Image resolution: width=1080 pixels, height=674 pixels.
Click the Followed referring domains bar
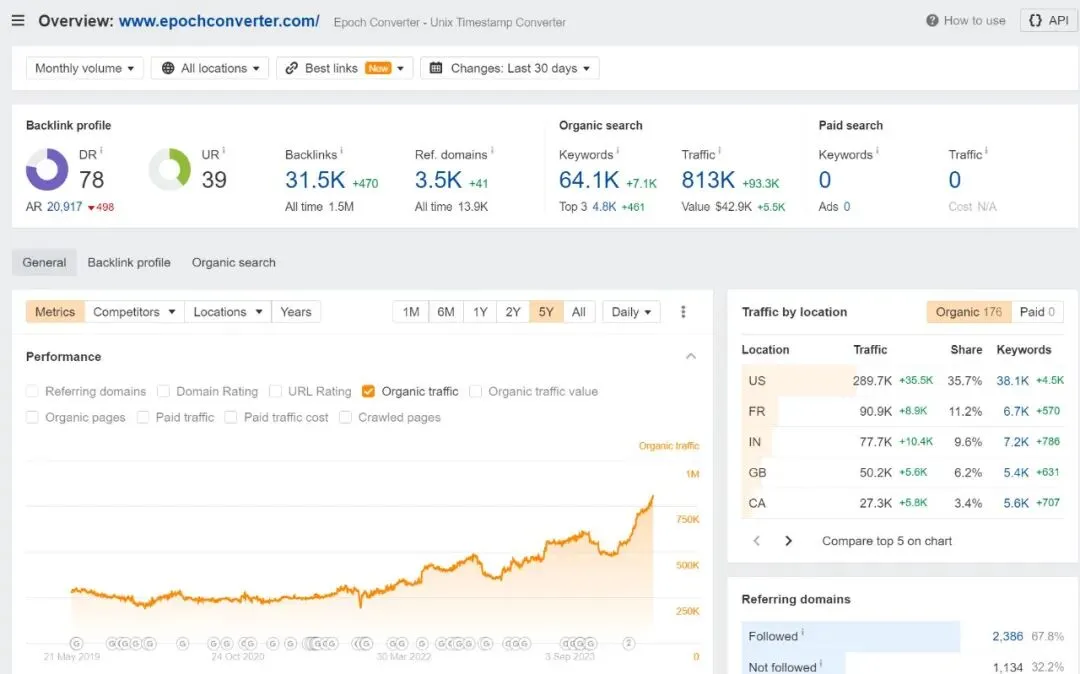[x=851, y=636]
